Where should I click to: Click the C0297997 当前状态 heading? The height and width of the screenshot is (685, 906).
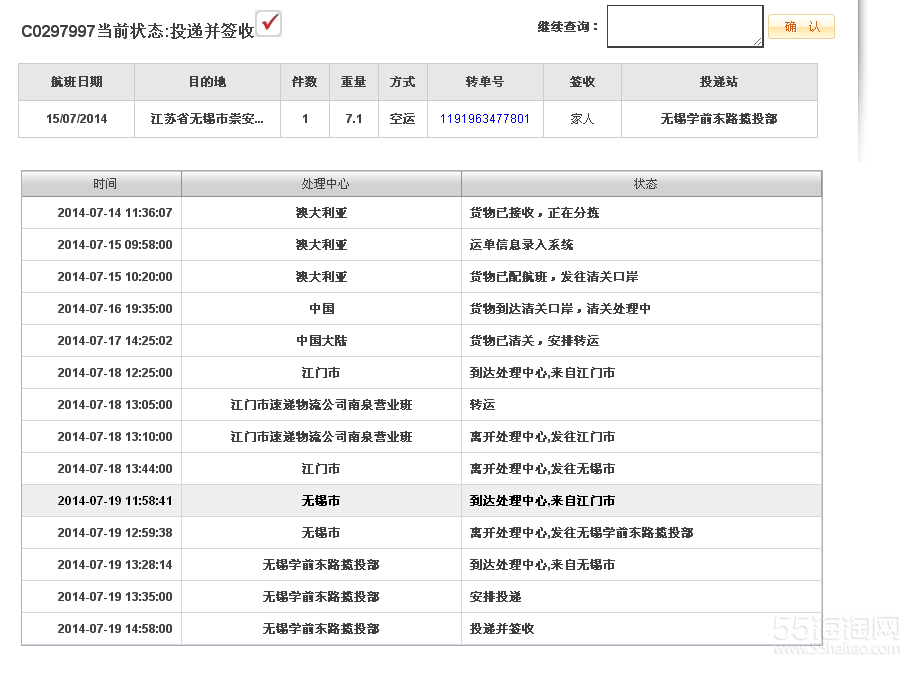pyautogui.click(x=138, y=31)
